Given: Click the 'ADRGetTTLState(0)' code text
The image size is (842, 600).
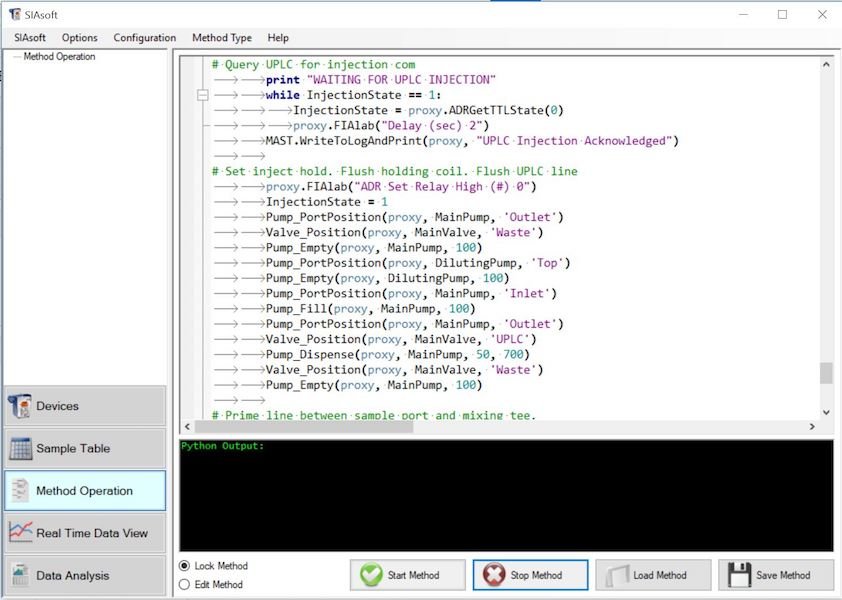Looking at the screenshot, I should point(506,111).
